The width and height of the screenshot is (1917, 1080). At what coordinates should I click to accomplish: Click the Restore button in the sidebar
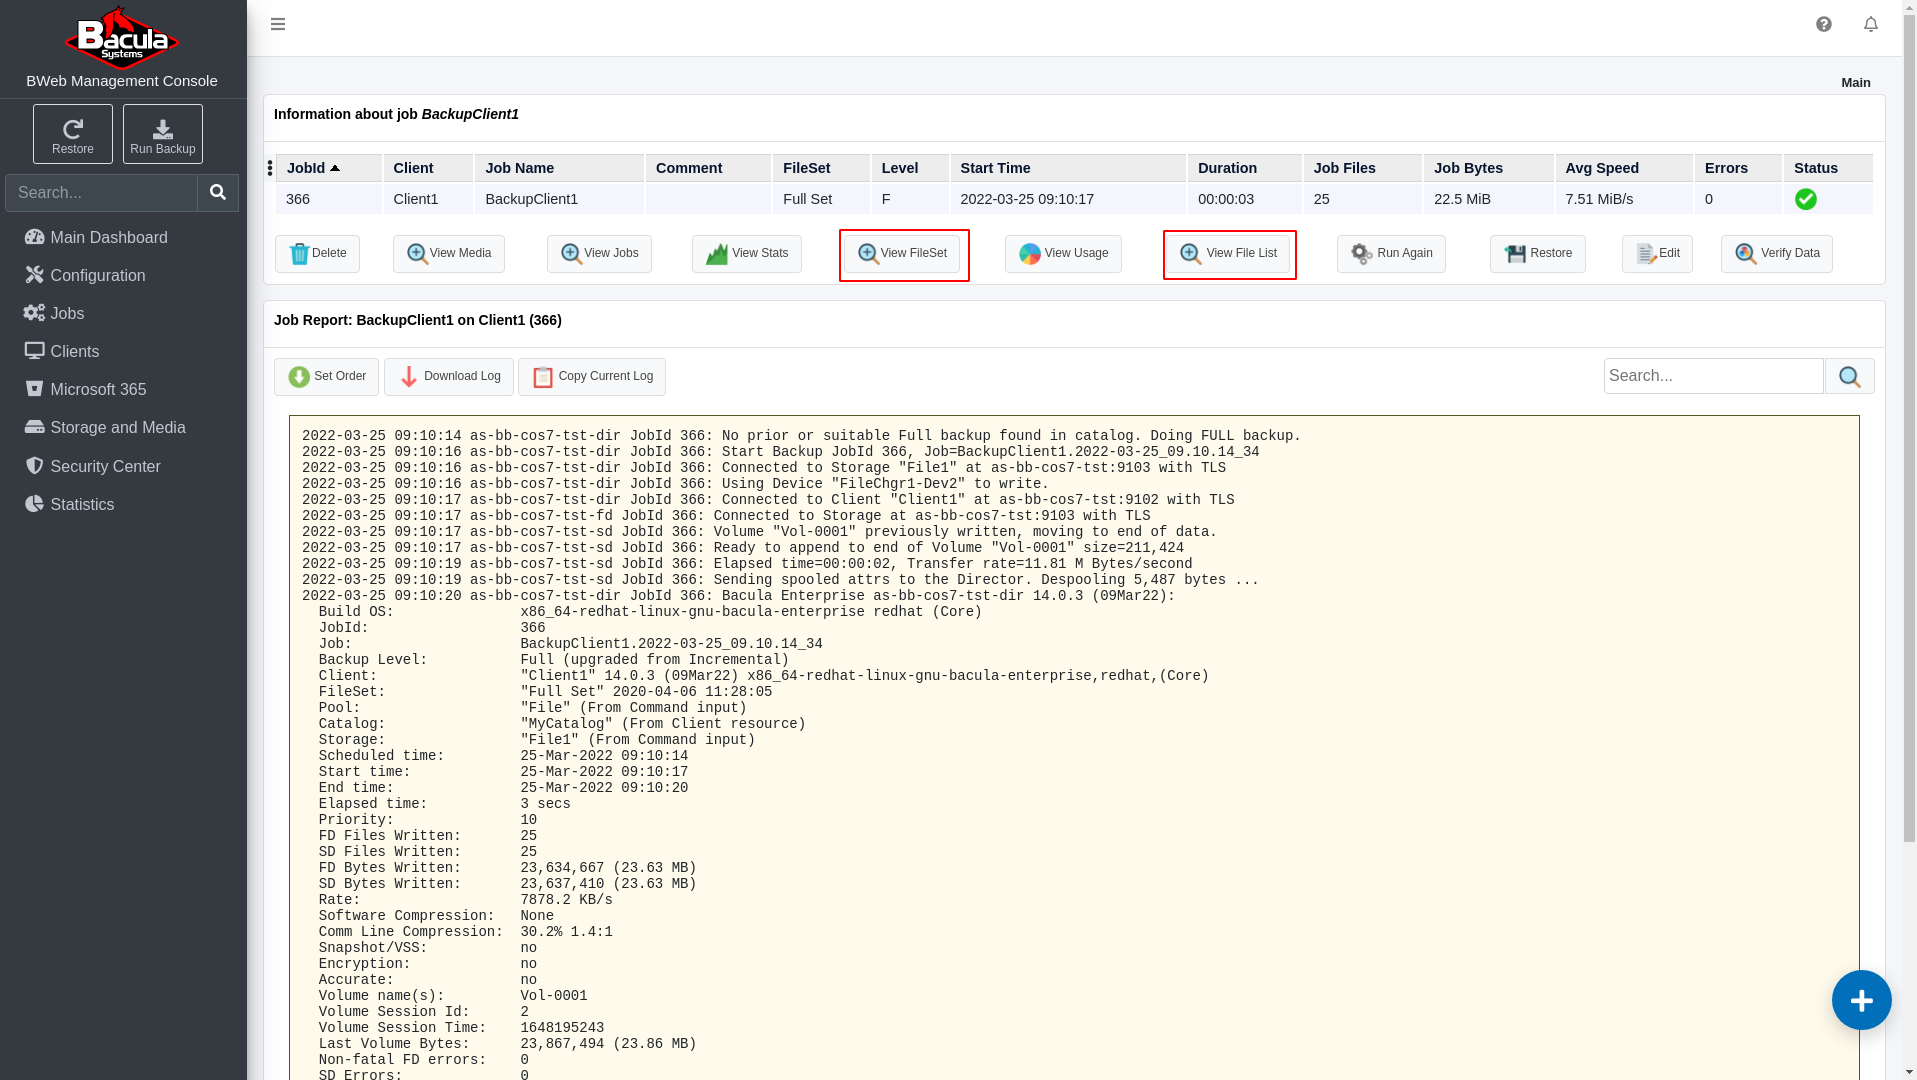click(73, 134)
